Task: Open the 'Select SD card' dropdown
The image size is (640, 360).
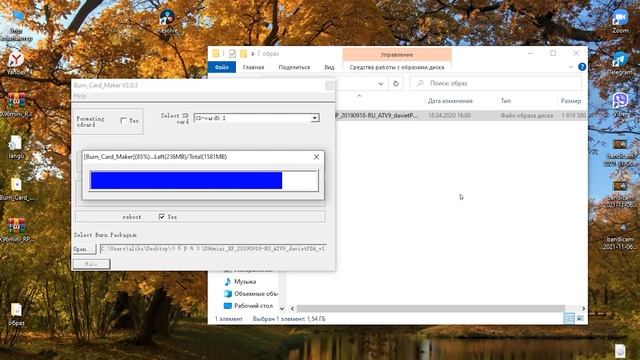Action: click(315, 118)
